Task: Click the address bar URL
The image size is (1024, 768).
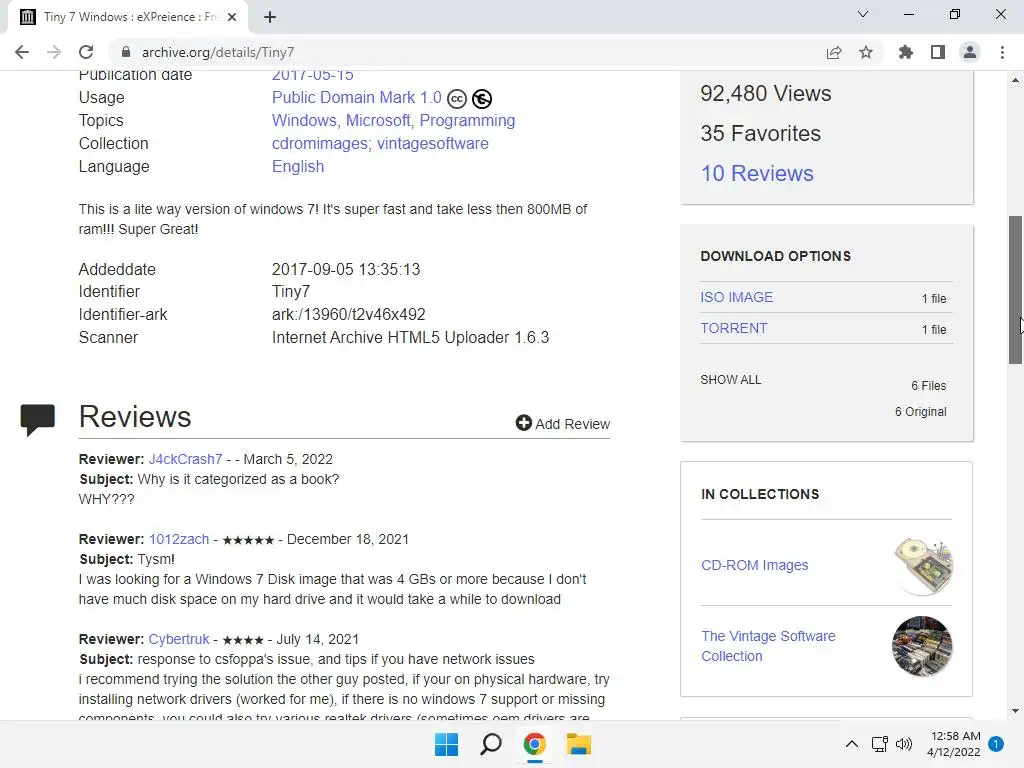Action: 217,52
